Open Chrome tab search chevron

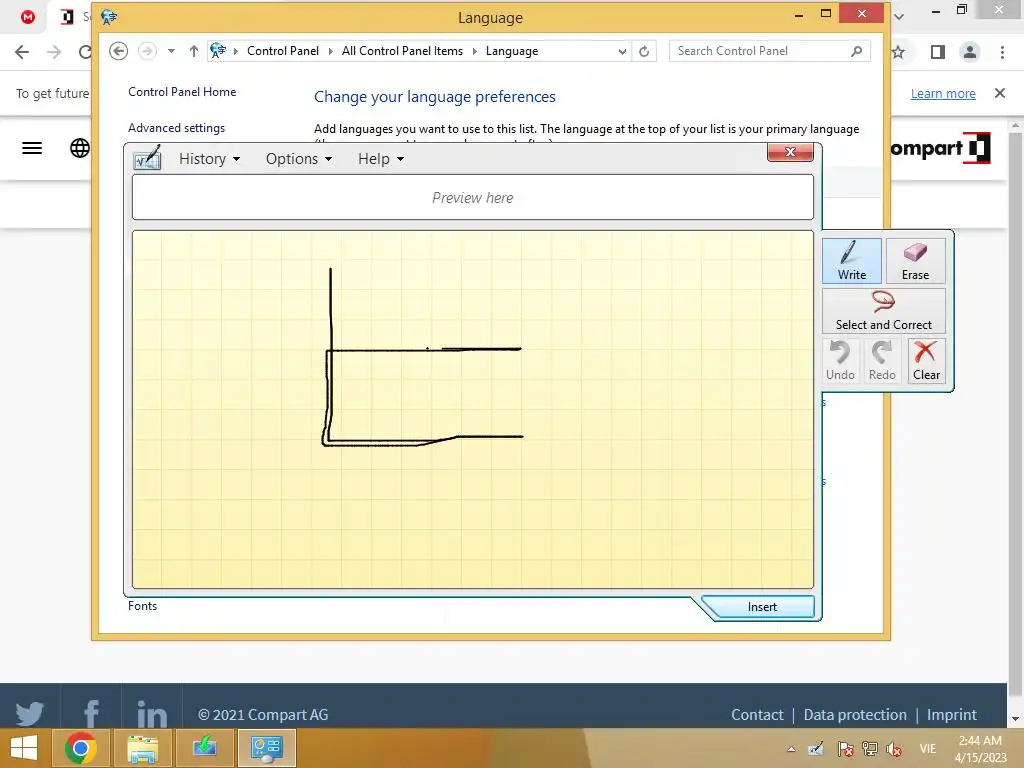tap(899, 17)
